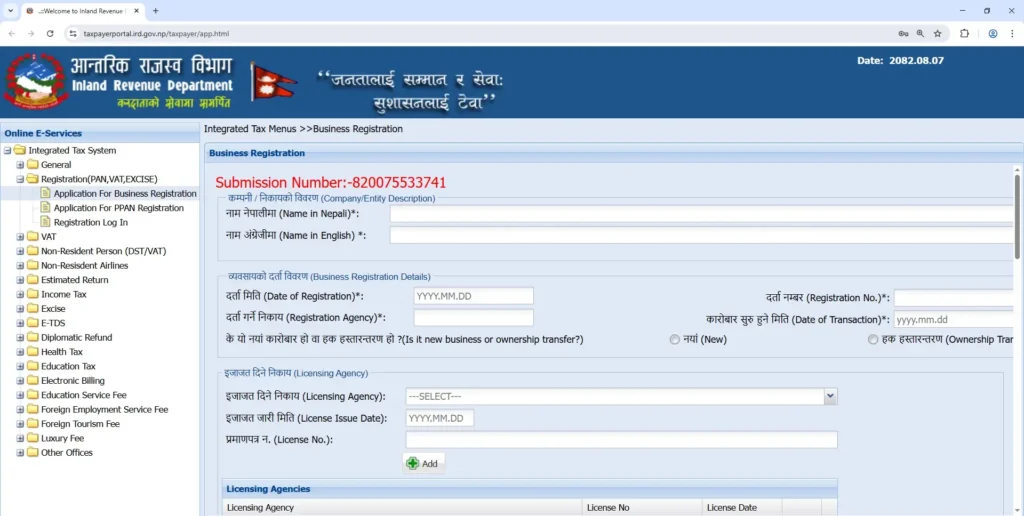
Task: Click the Health Tax folder icon
Action: (x=33, y=351)
